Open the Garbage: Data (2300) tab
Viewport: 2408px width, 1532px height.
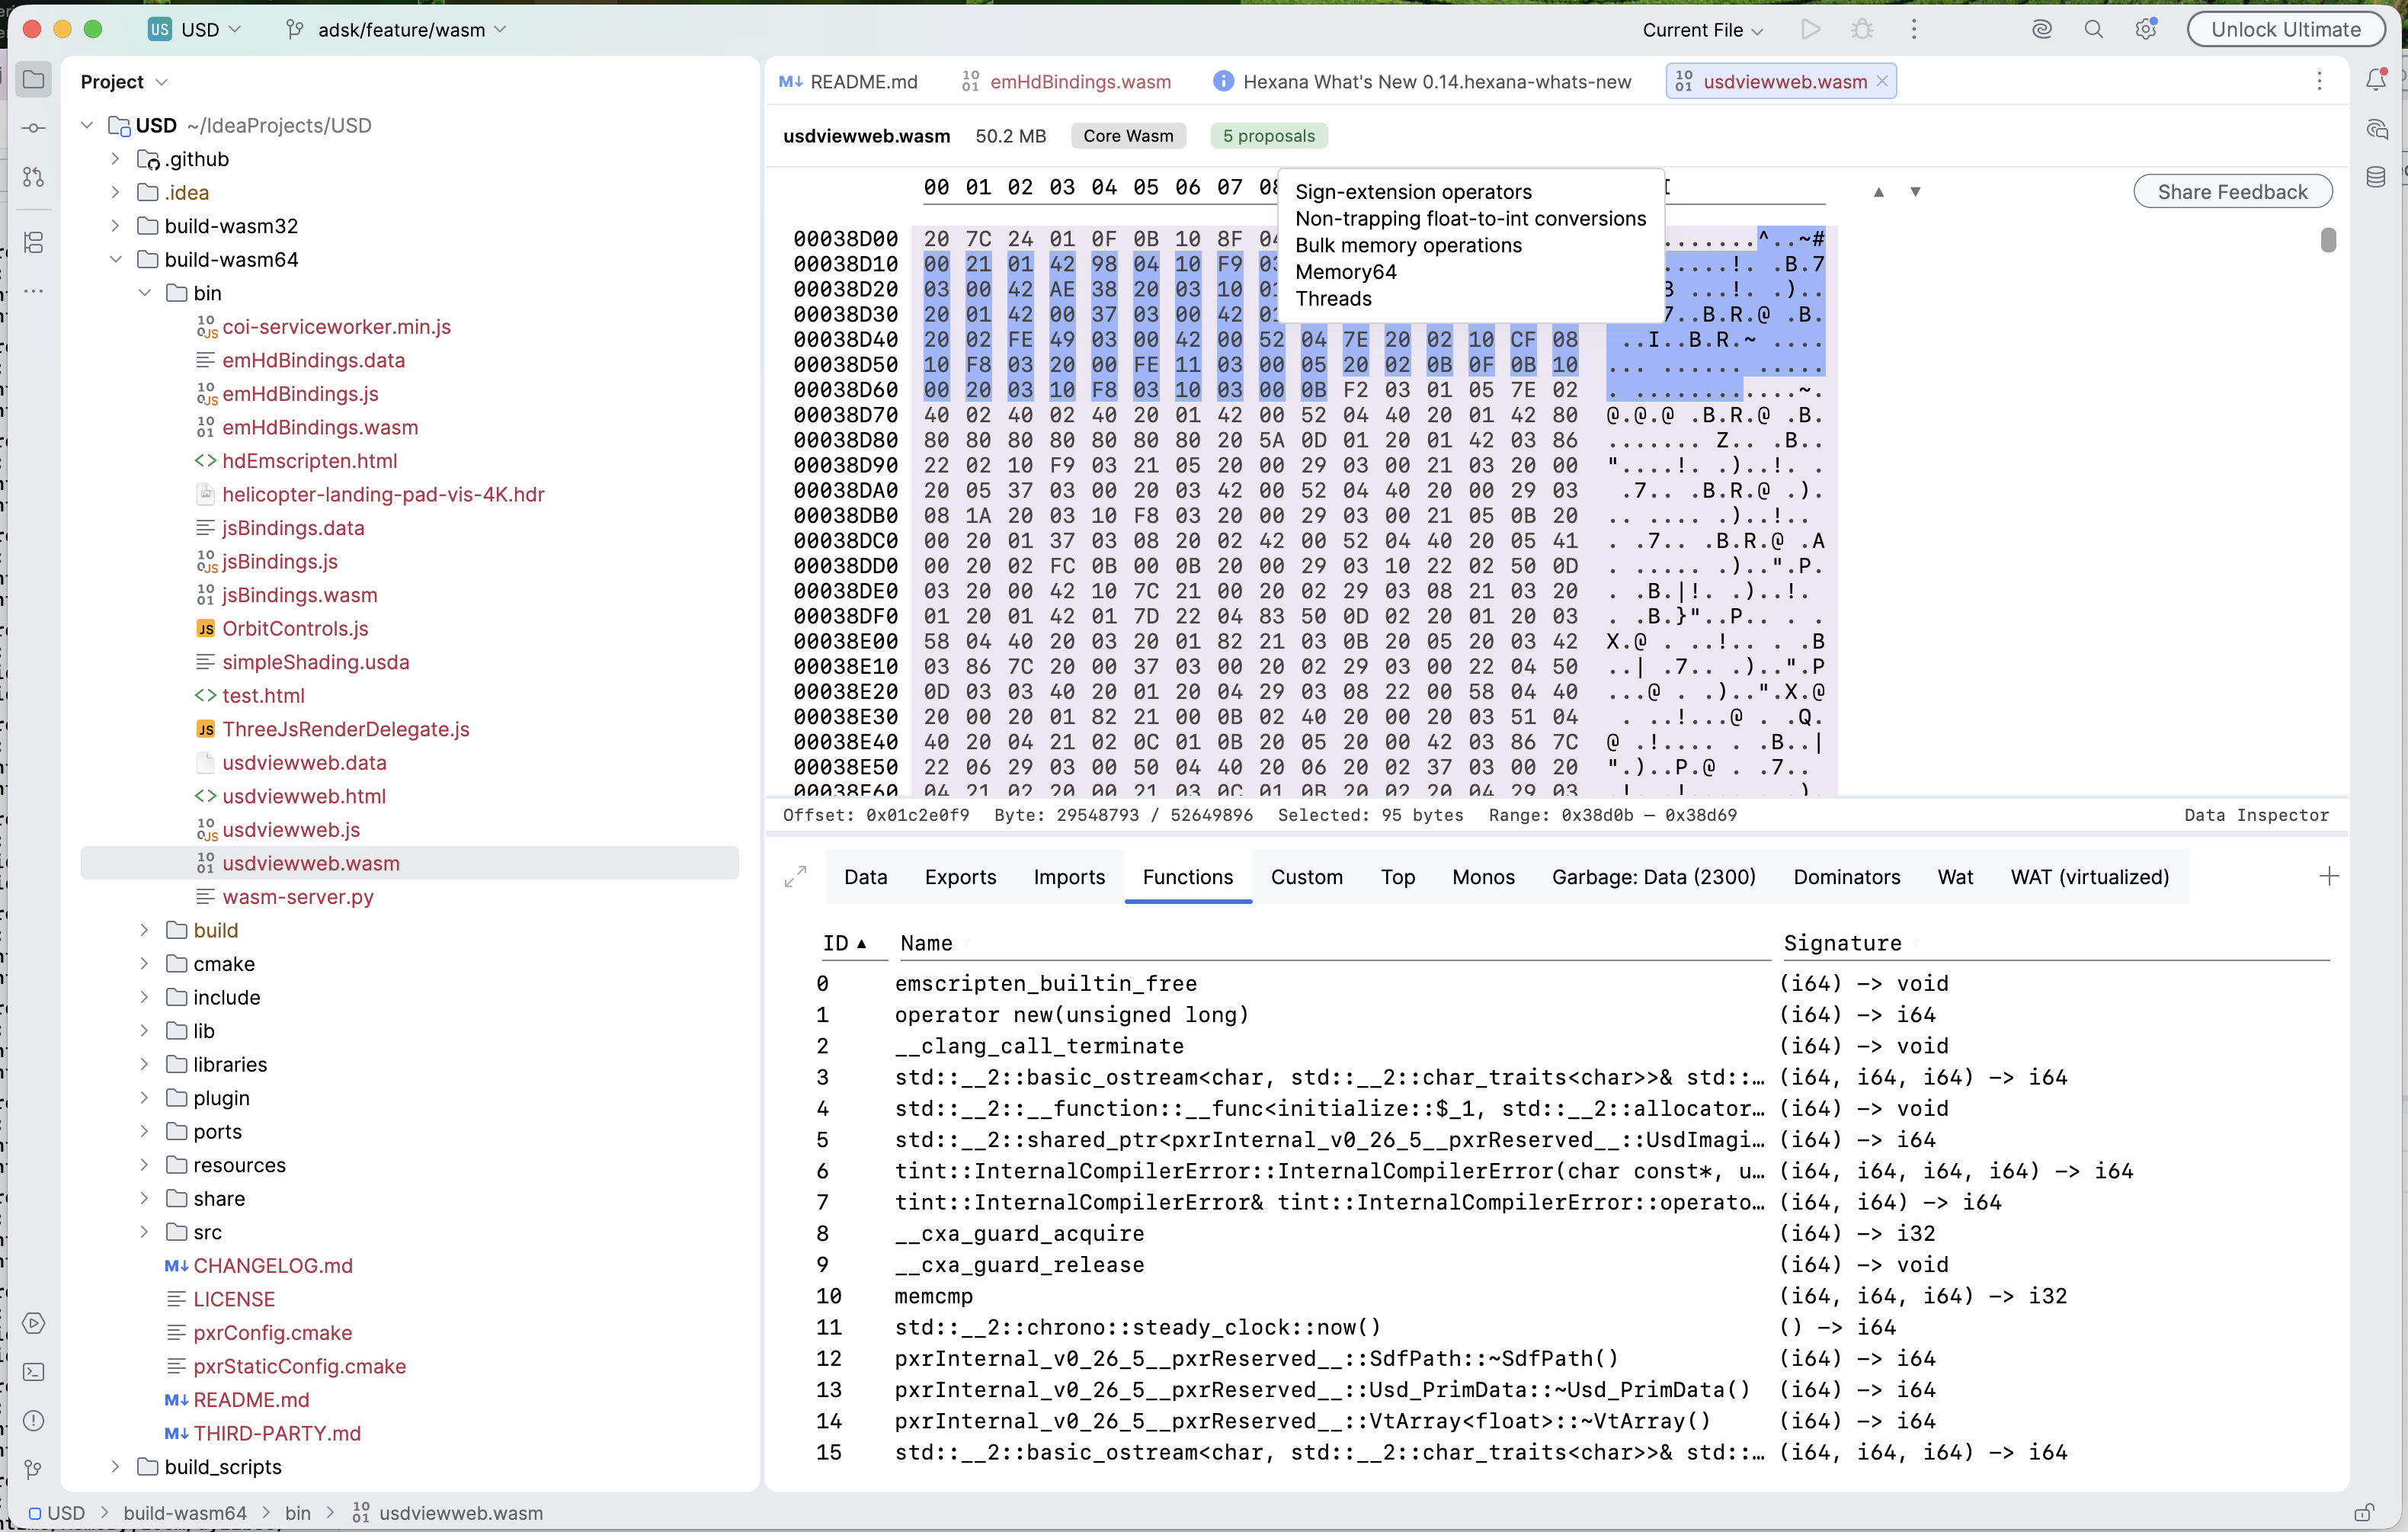pyautogui.click(x=1653, y=877)
